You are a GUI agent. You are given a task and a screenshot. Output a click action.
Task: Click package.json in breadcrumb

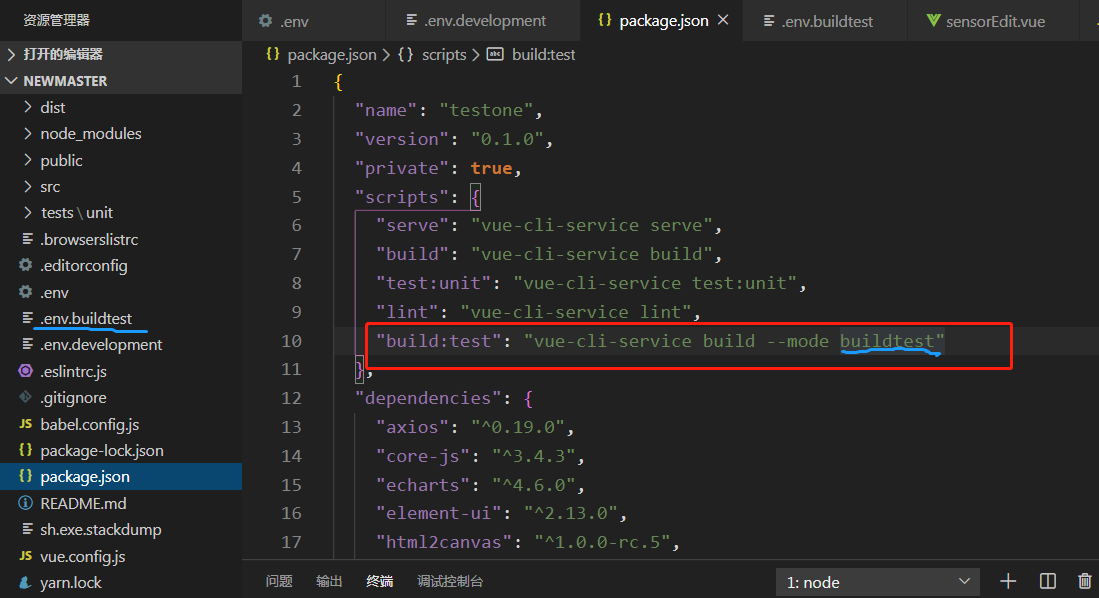[x=332, y=55]
